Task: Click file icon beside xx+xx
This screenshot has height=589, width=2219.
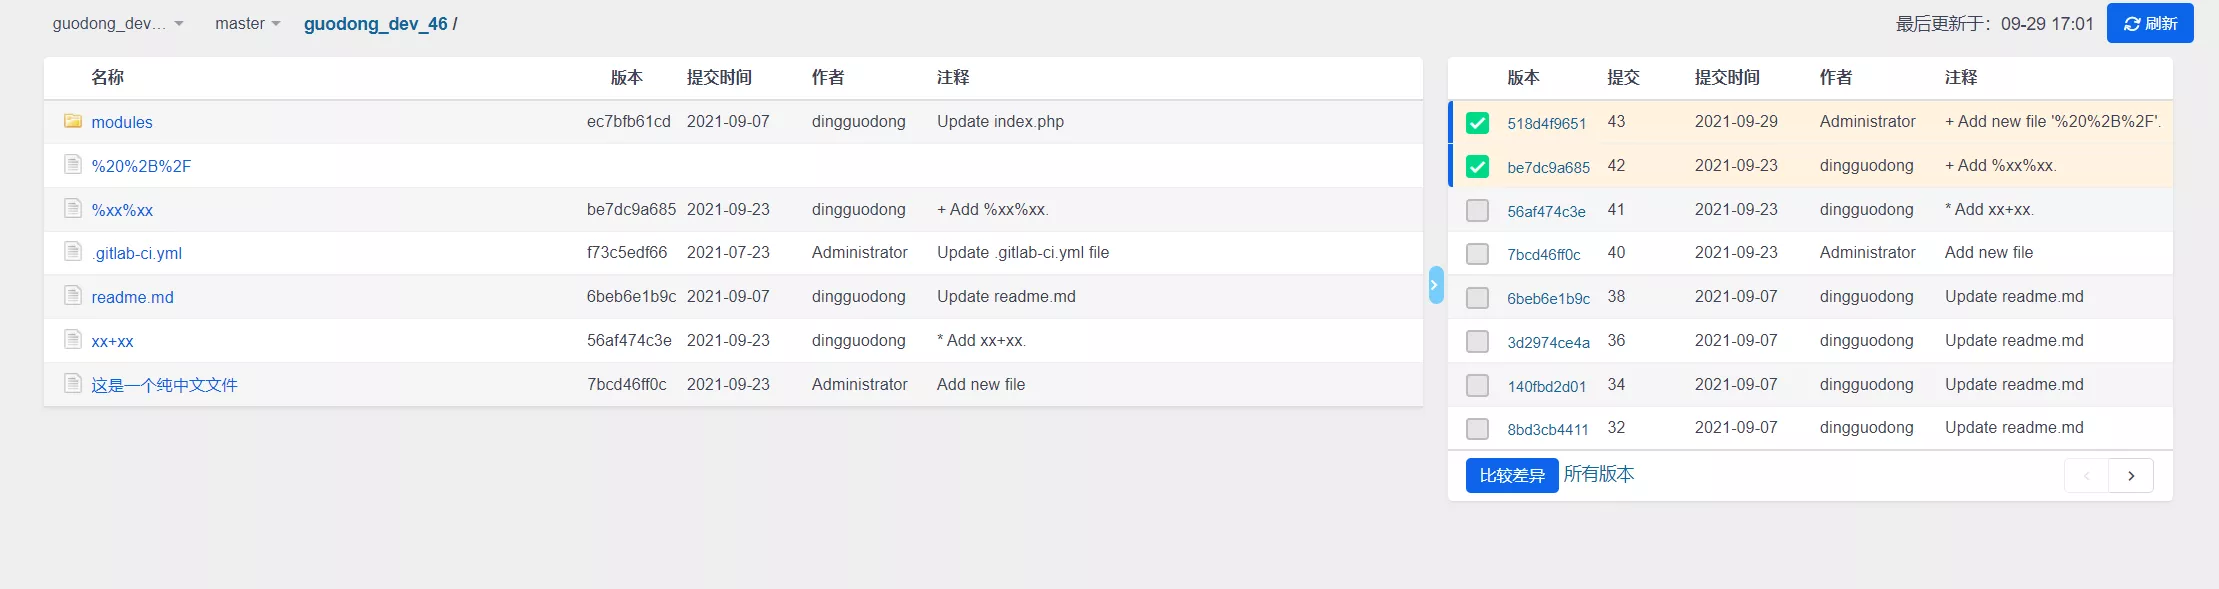Action: point(73,339)
